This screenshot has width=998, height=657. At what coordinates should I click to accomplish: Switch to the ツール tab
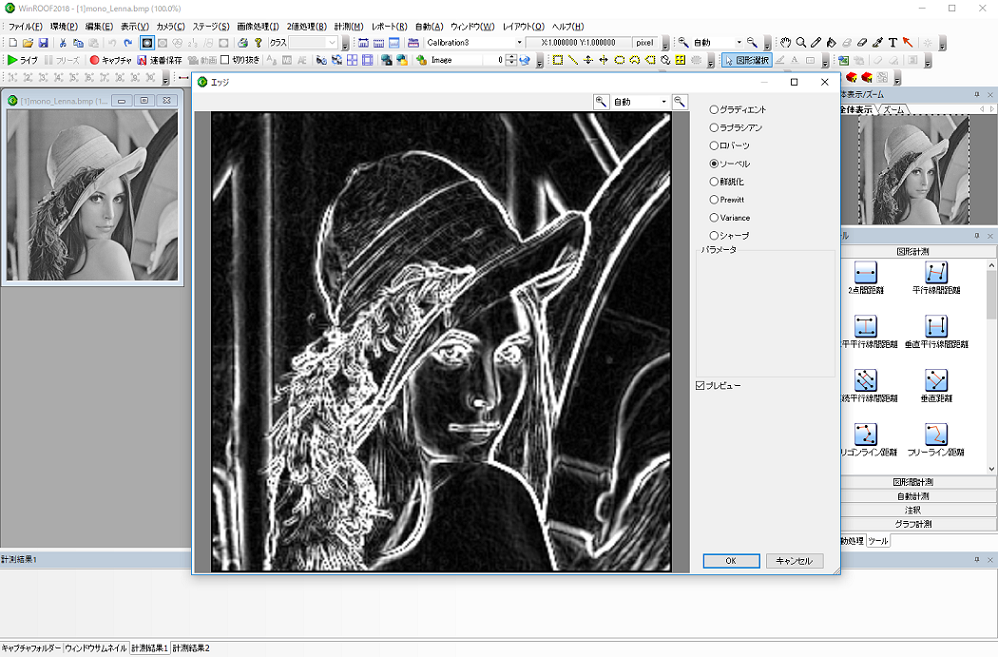[x=878, y=541]
